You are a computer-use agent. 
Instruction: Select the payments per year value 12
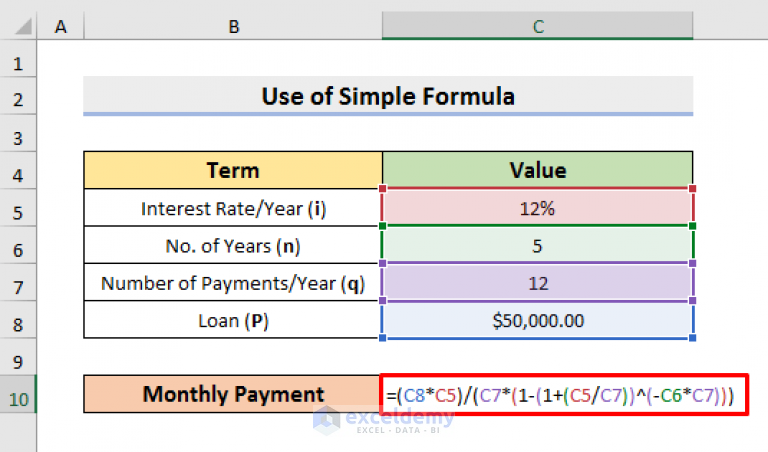point(538,283)
